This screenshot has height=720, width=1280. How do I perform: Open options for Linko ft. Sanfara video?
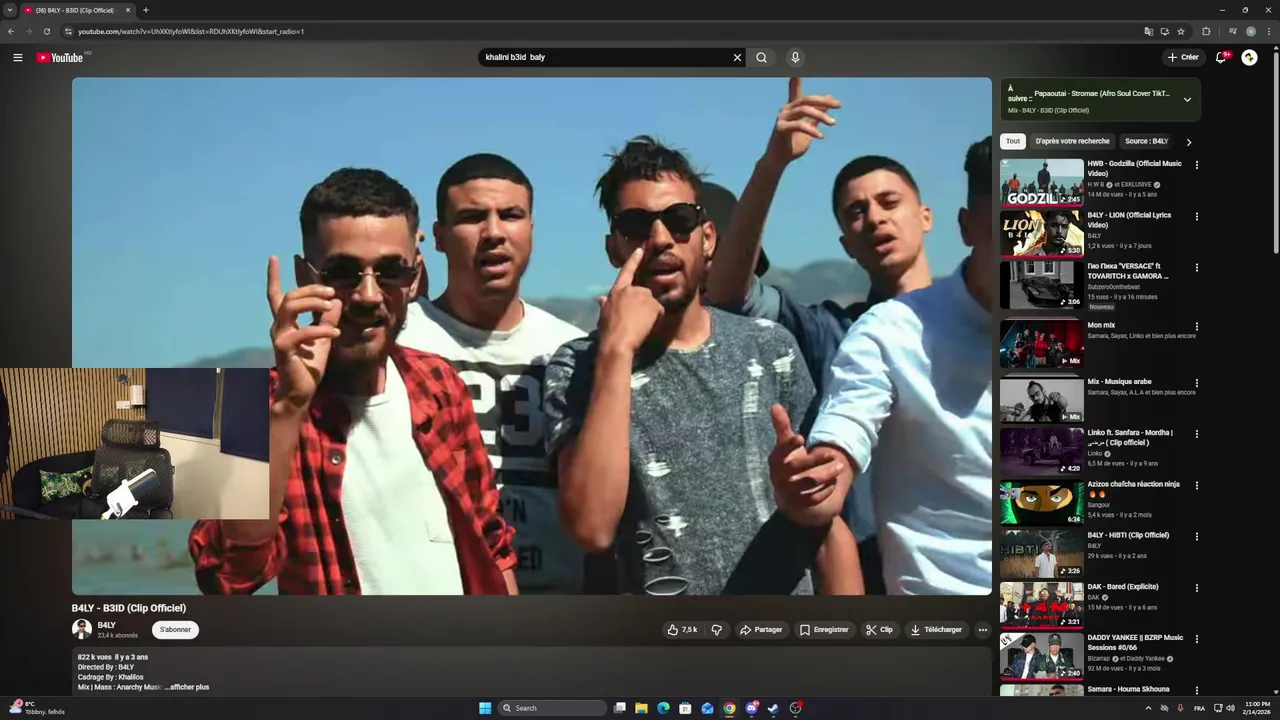tap(1196, 434)
